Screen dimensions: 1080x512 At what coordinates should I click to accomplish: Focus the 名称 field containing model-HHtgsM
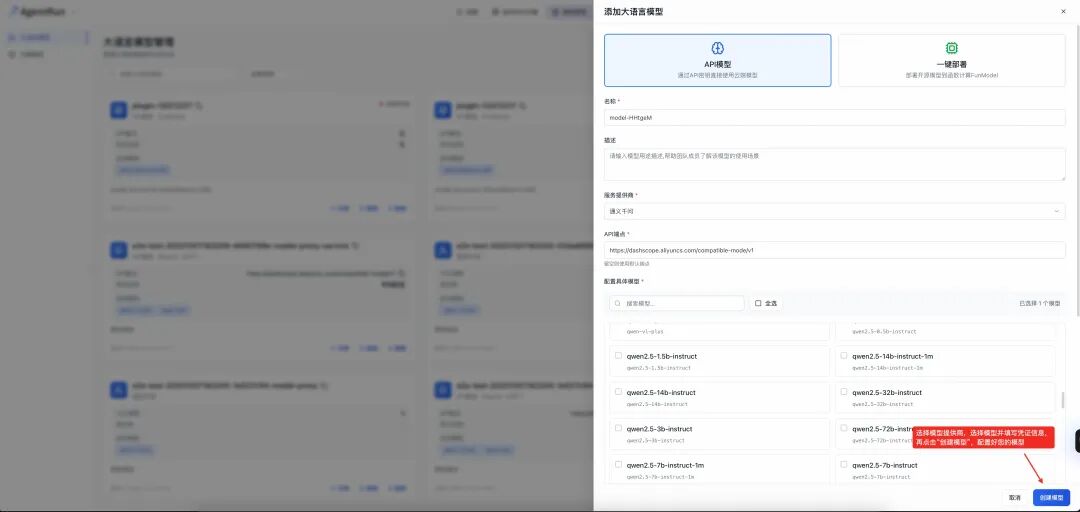point(835,118)
